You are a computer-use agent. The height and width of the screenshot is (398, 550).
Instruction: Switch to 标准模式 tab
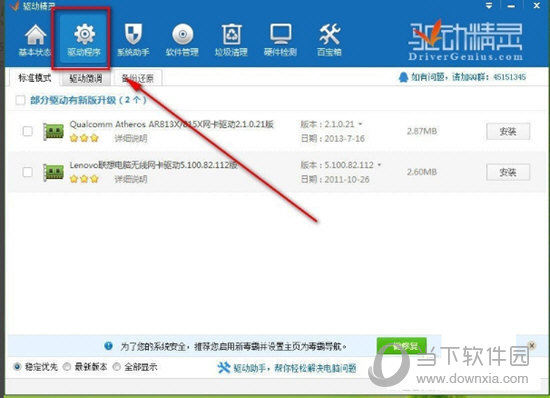(x=34, y=78)
